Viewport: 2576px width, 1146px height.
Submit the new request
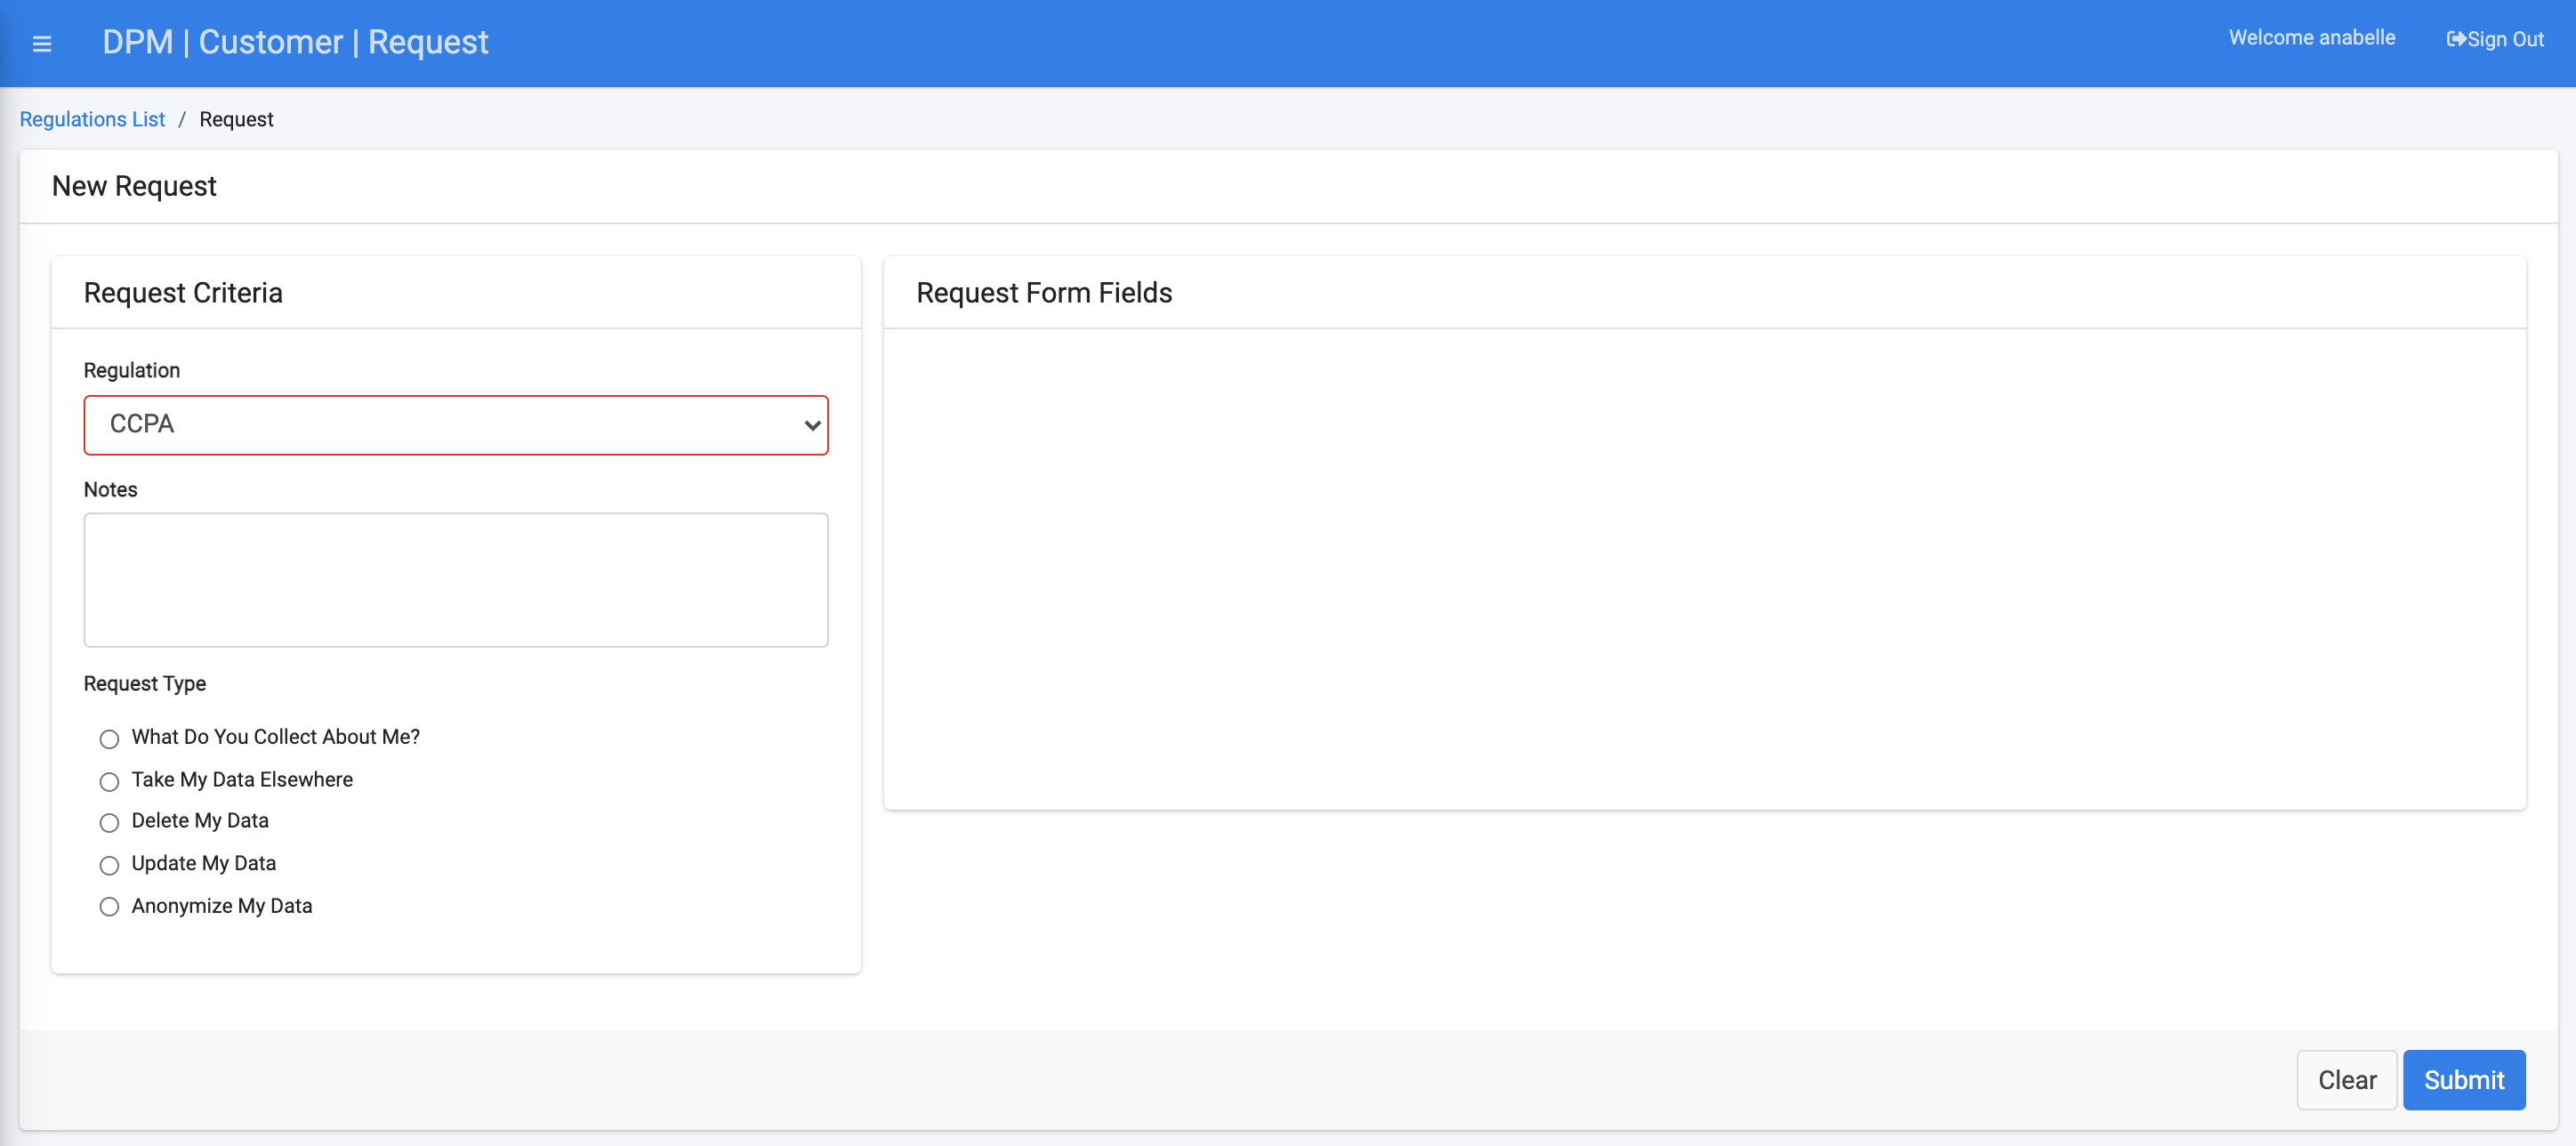tap(2464, 1080)
